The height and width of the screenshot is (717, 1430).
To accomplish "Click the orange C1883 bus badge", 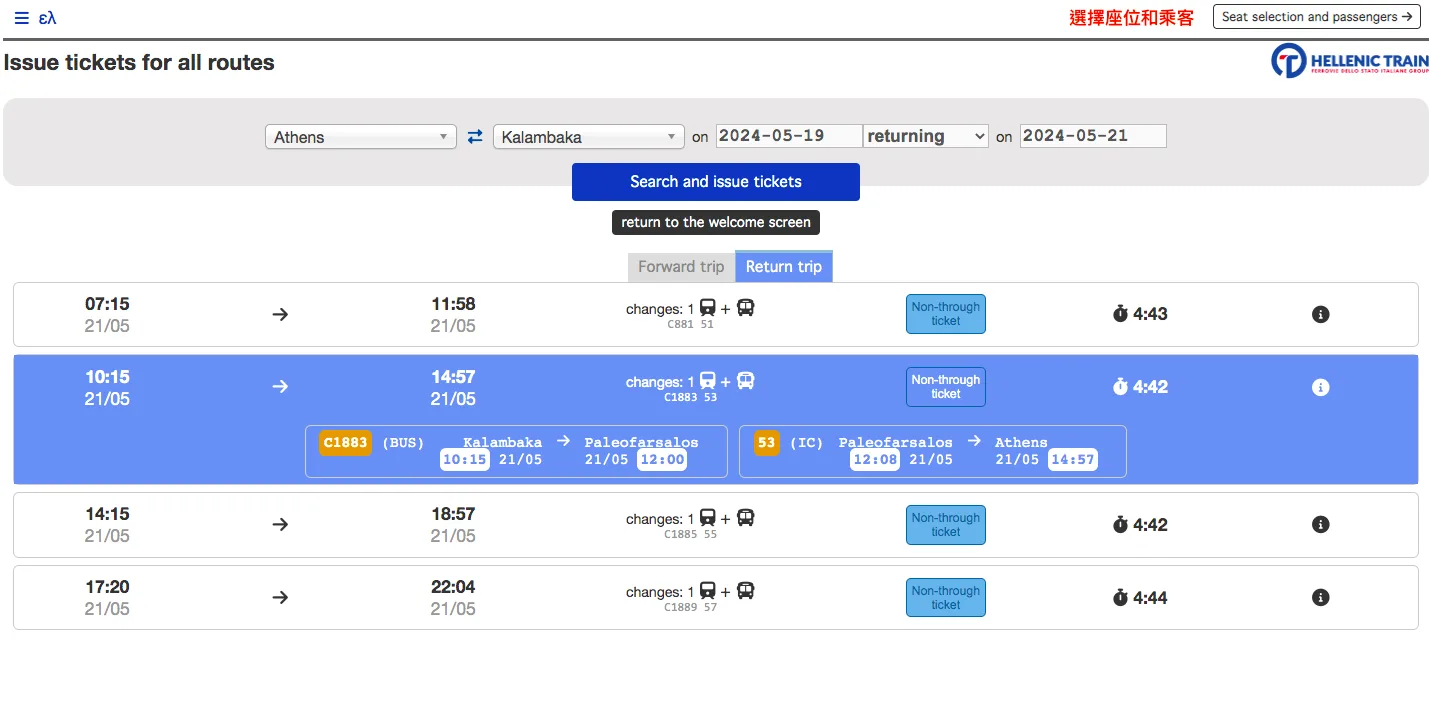I will pos(345,442).
